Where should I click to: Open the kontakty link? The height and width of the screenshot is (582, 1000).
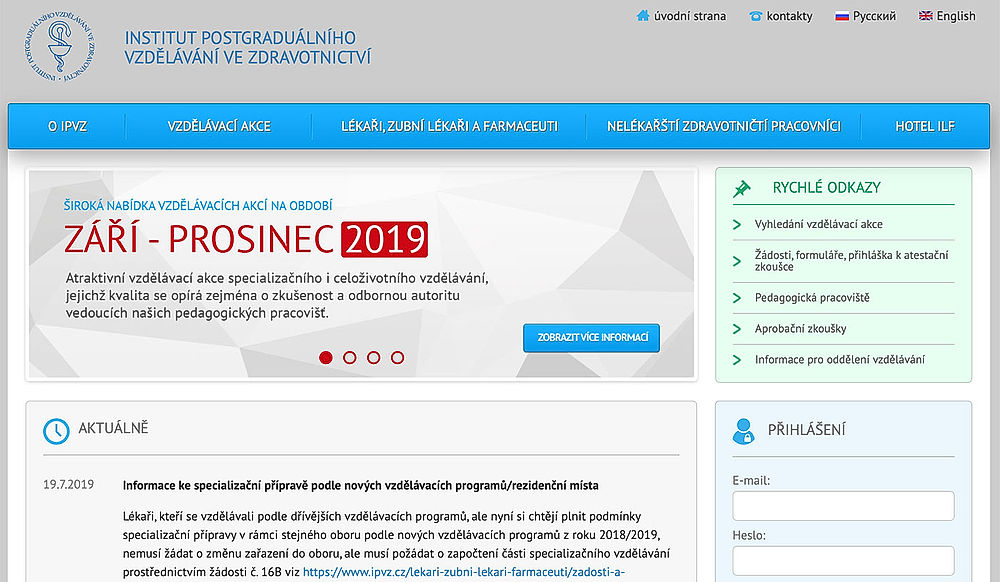click(x=790, y=16)
